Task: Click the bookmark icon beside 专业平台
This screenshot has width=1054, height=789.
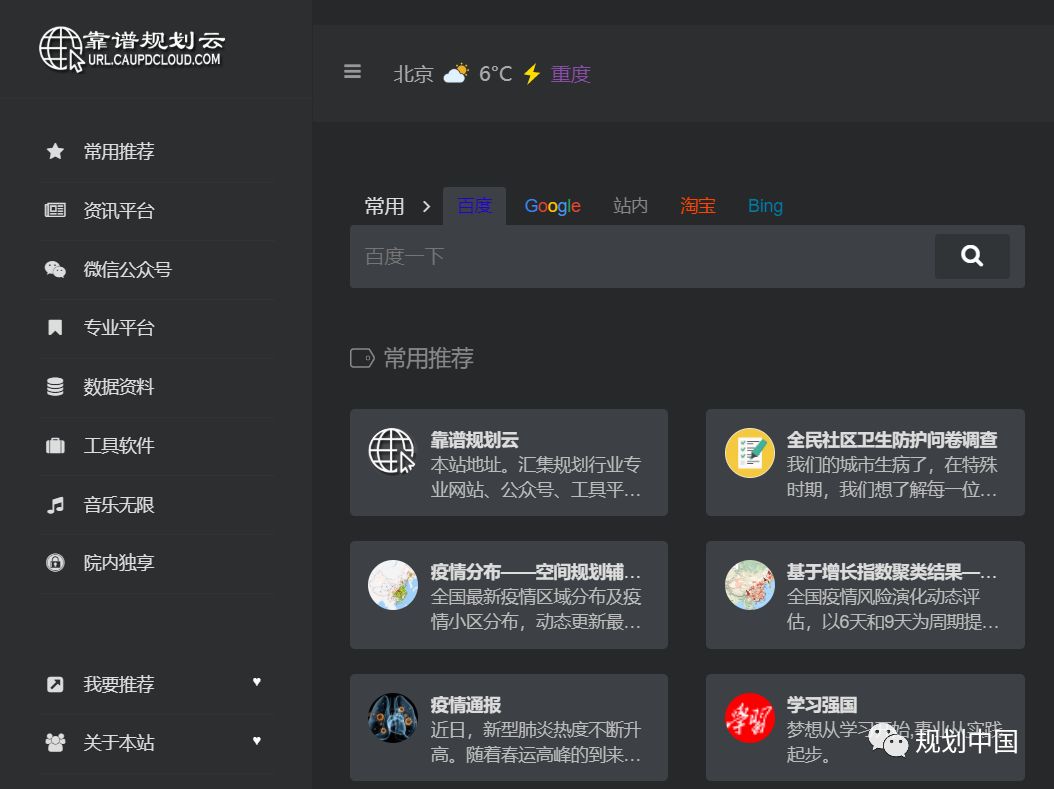Action: 55,327
